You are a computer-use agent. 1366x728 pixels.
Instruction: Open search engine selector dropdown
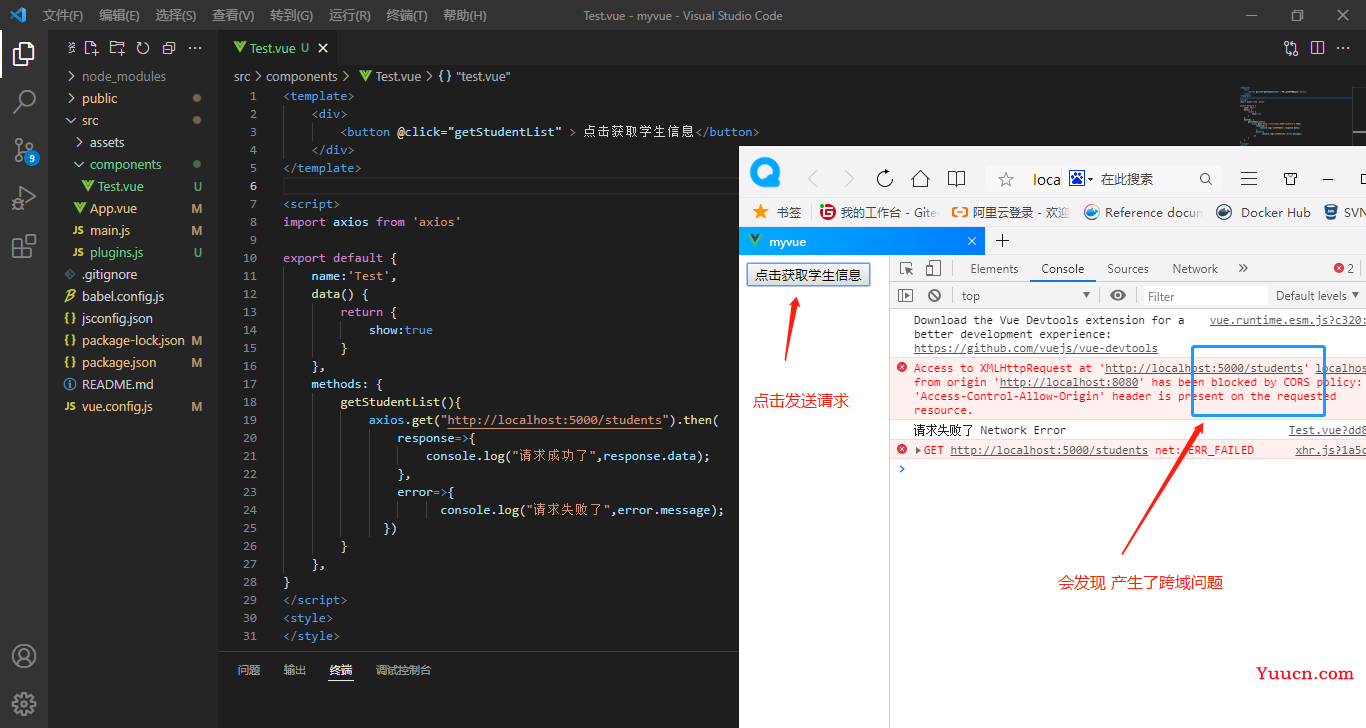(x=1081, y=179)
